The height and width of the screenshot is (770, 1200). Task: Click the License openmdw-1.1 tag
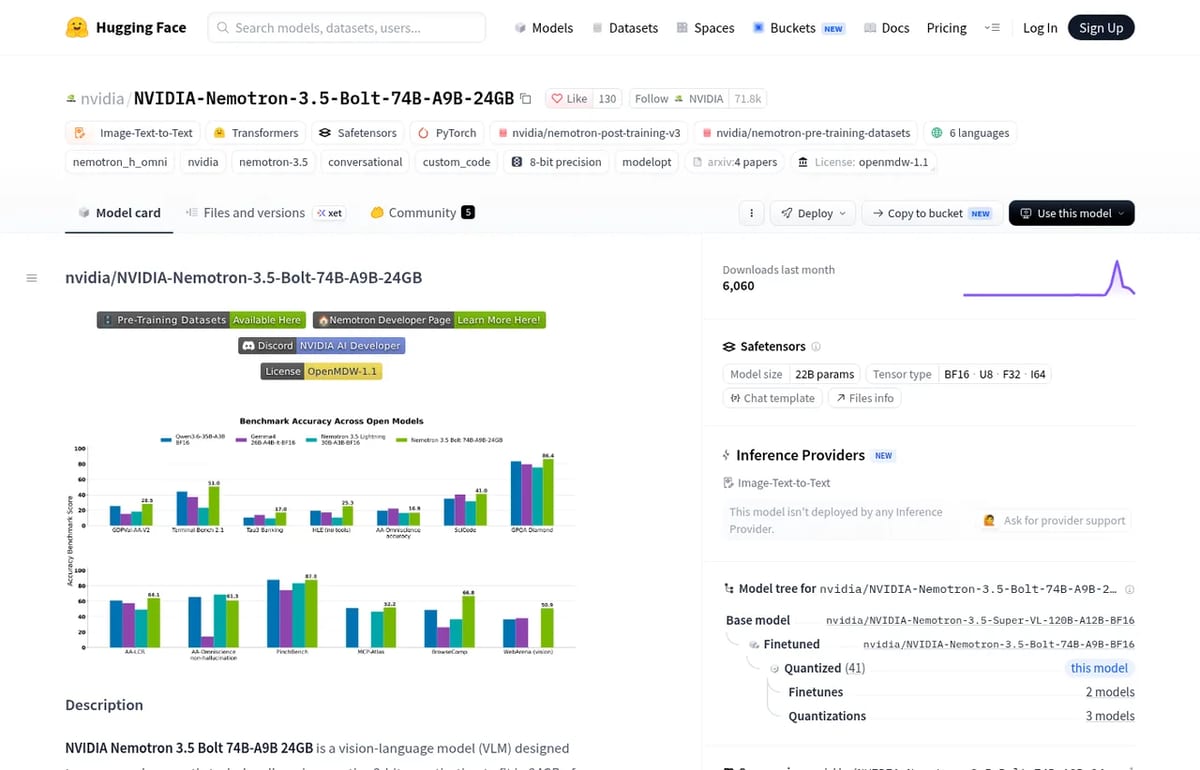coord(864,162)
